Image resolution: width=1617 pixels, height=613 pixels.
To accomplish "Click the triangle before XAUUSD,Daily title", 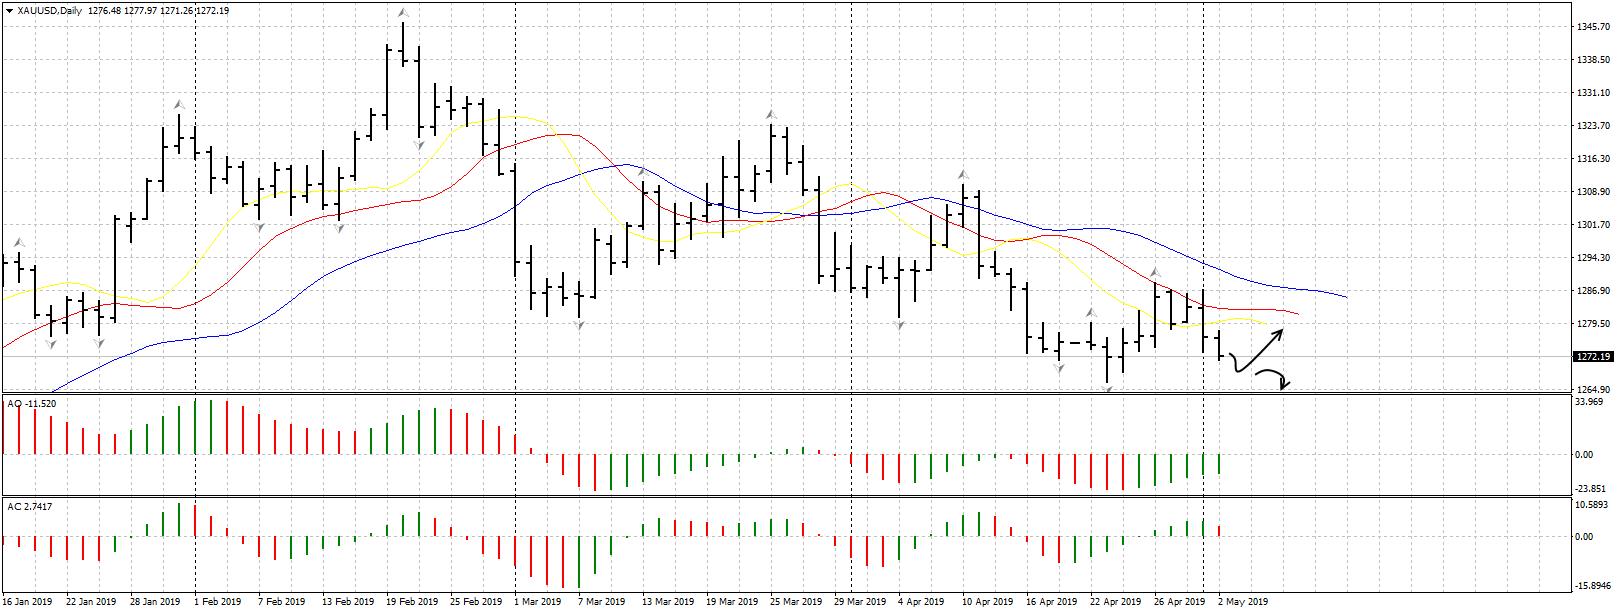I will (x=9, y=11).
